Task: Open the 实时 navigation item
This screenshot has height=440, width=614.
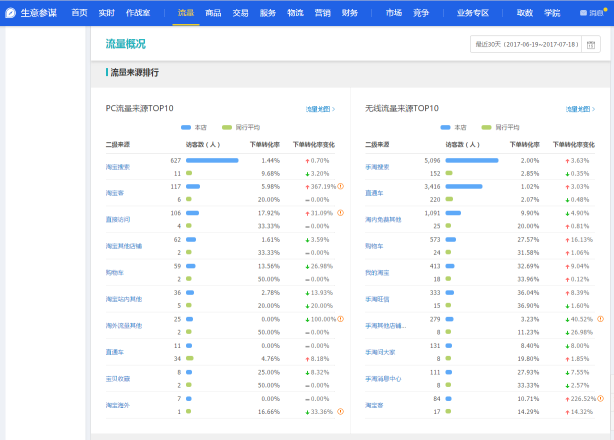Action: (107, 13)
